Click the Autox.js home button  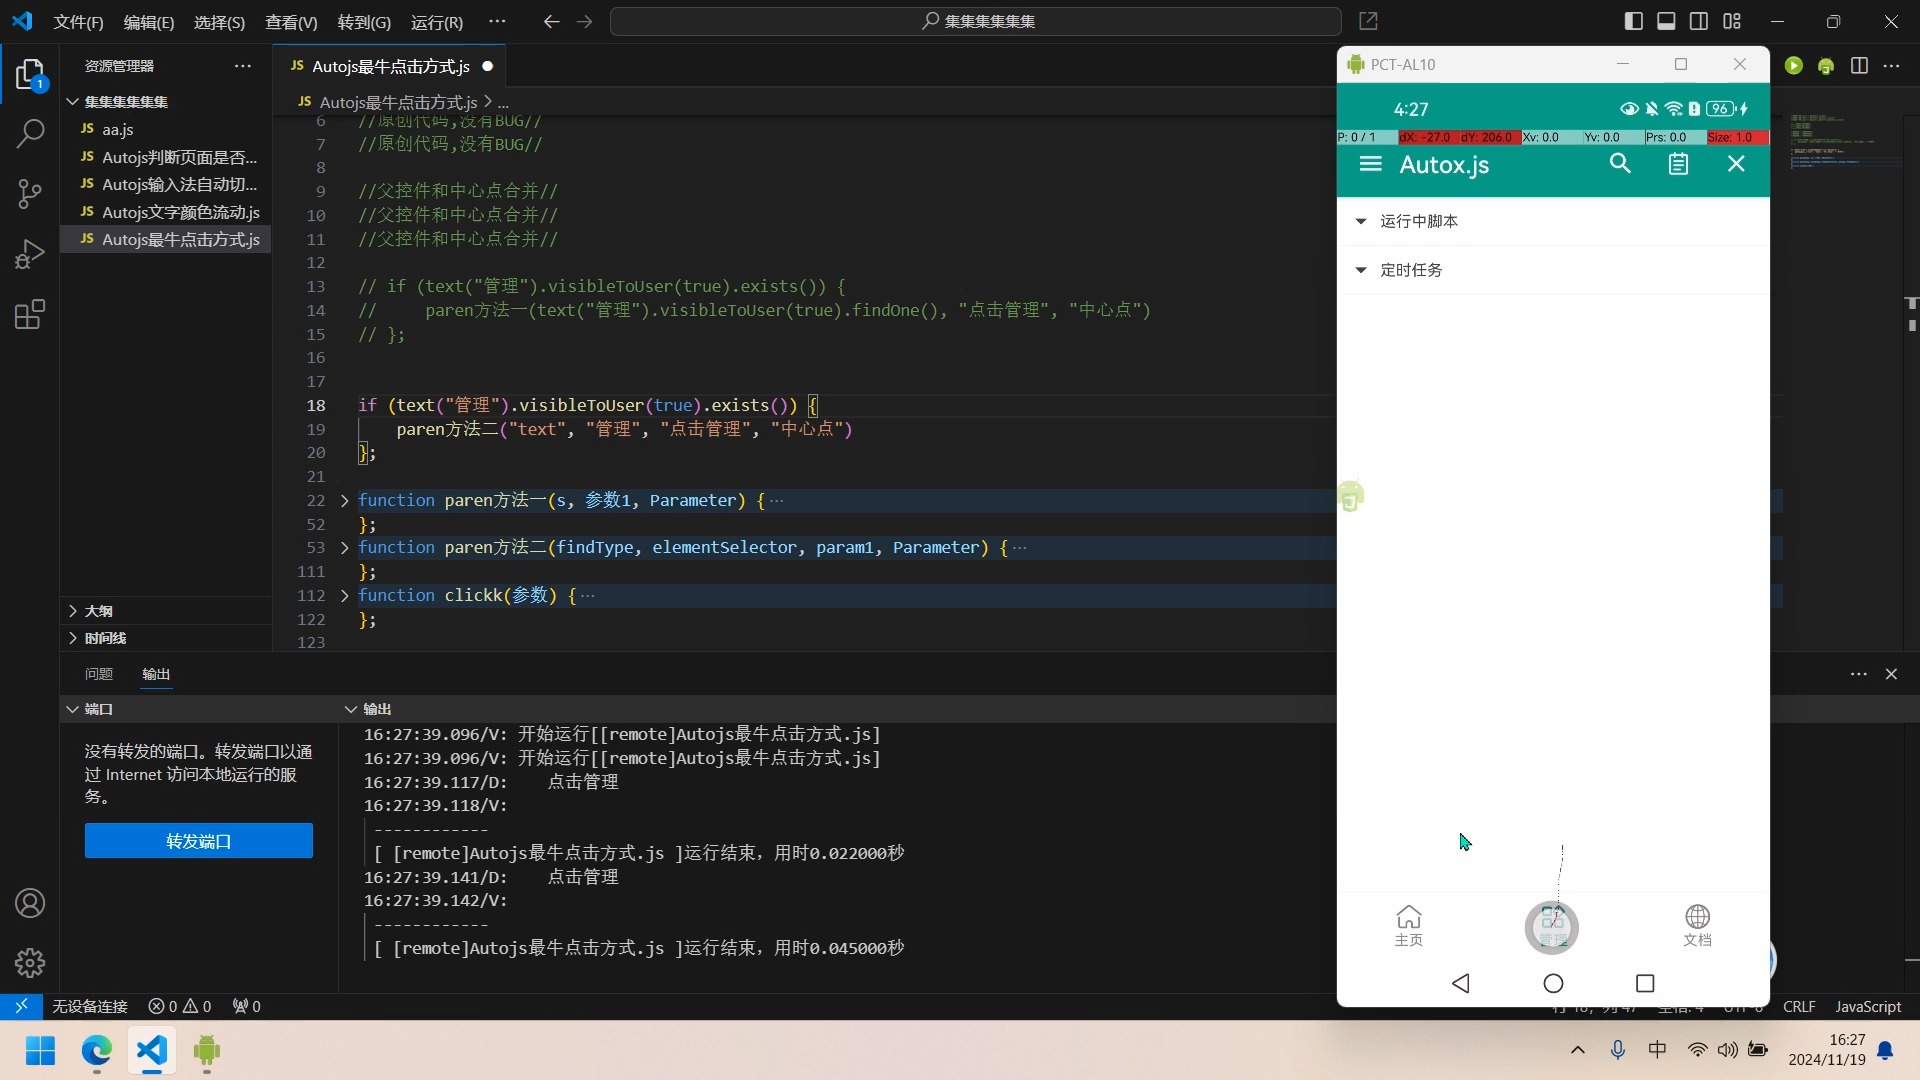pos(1408,923)
